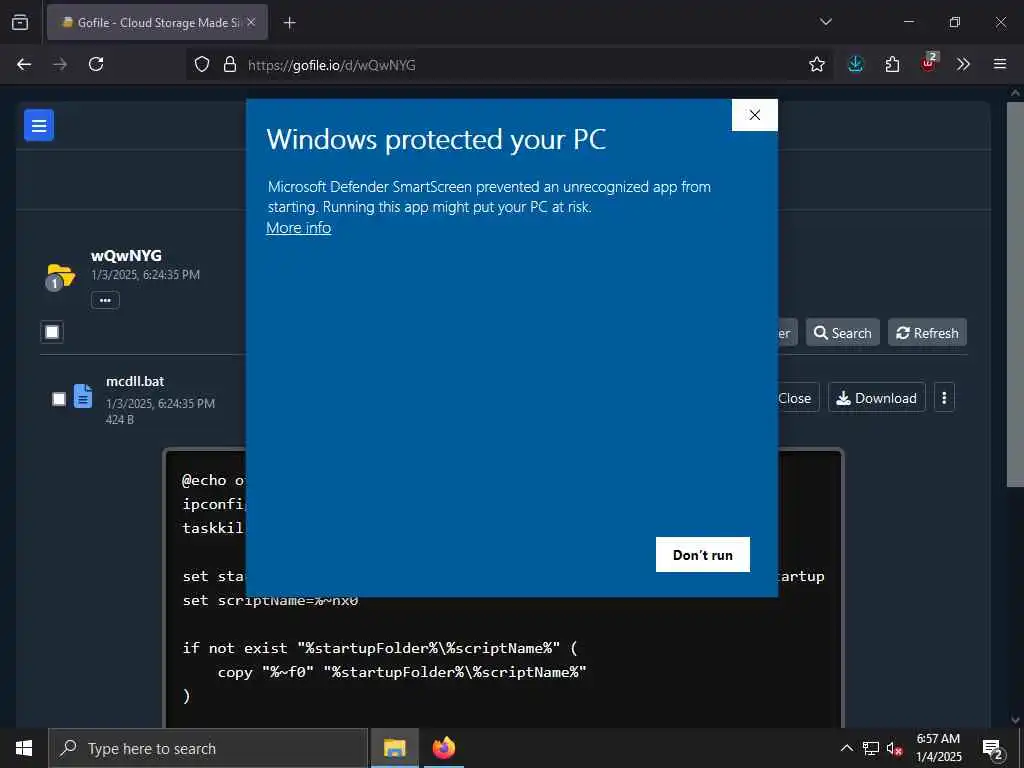Open mcdll.bat more options vertical dots
The width and height of the screenshot is (1024, 768).
(944, 398)
